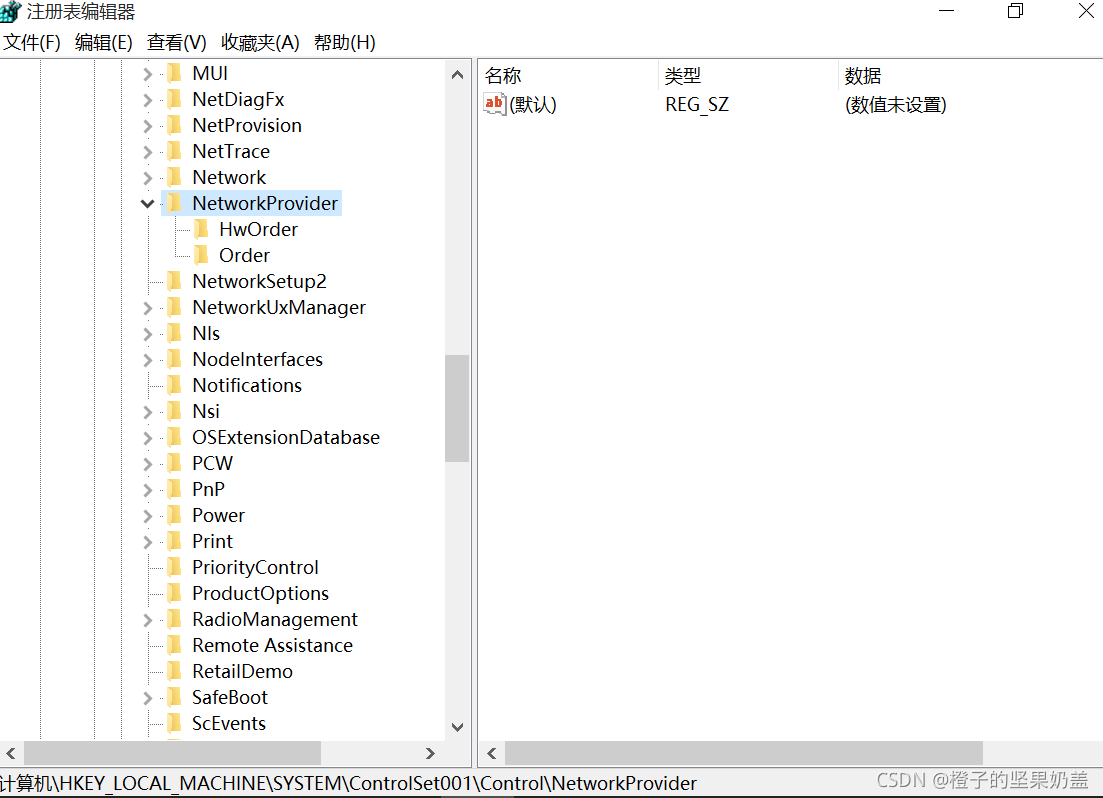Click the registry path in status bar
Viewport: 1103px width, 798px height.
coord(348,783)
